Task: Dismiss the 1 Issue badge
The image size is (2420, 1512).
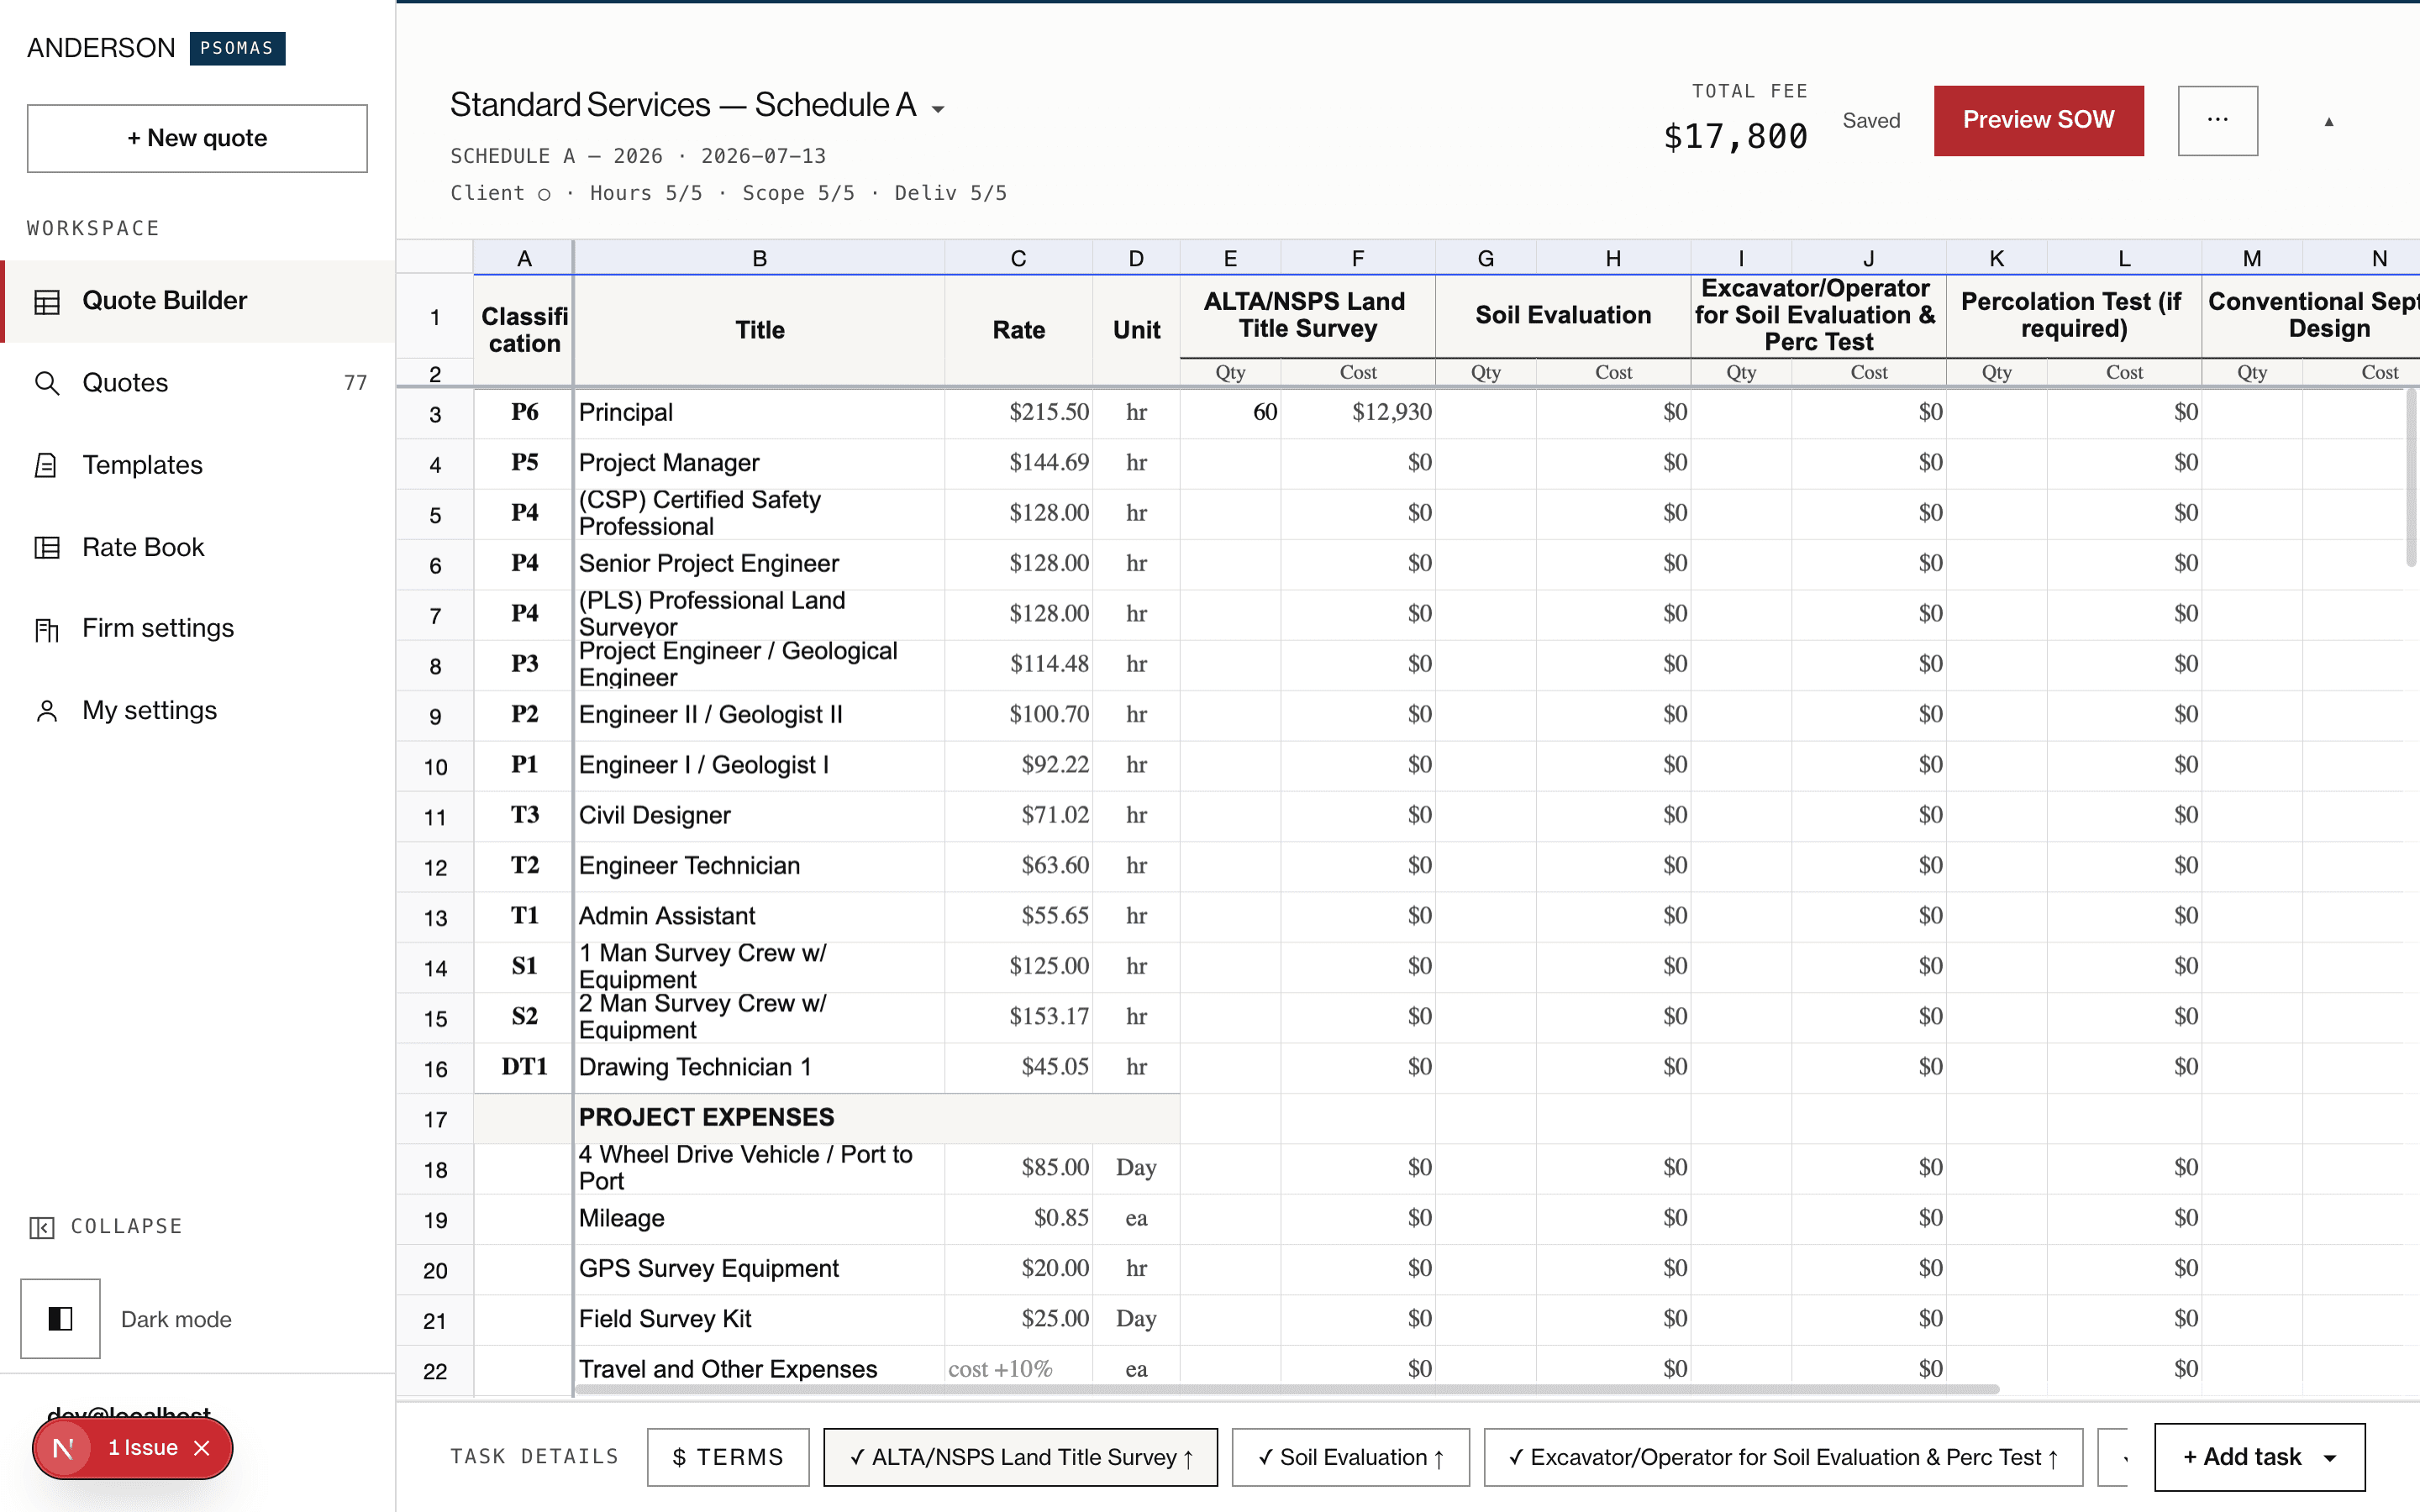Action: [x=202, y=1448]
